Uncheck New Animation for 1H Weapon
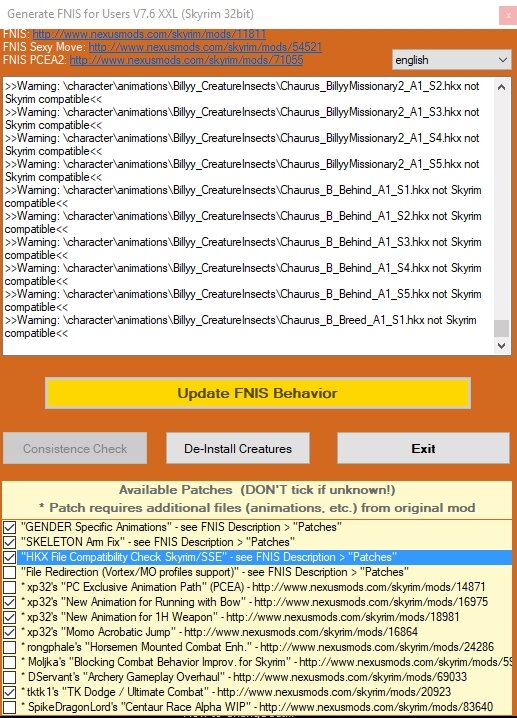Screen dimensions: 517x718 (x=10, y=617)
